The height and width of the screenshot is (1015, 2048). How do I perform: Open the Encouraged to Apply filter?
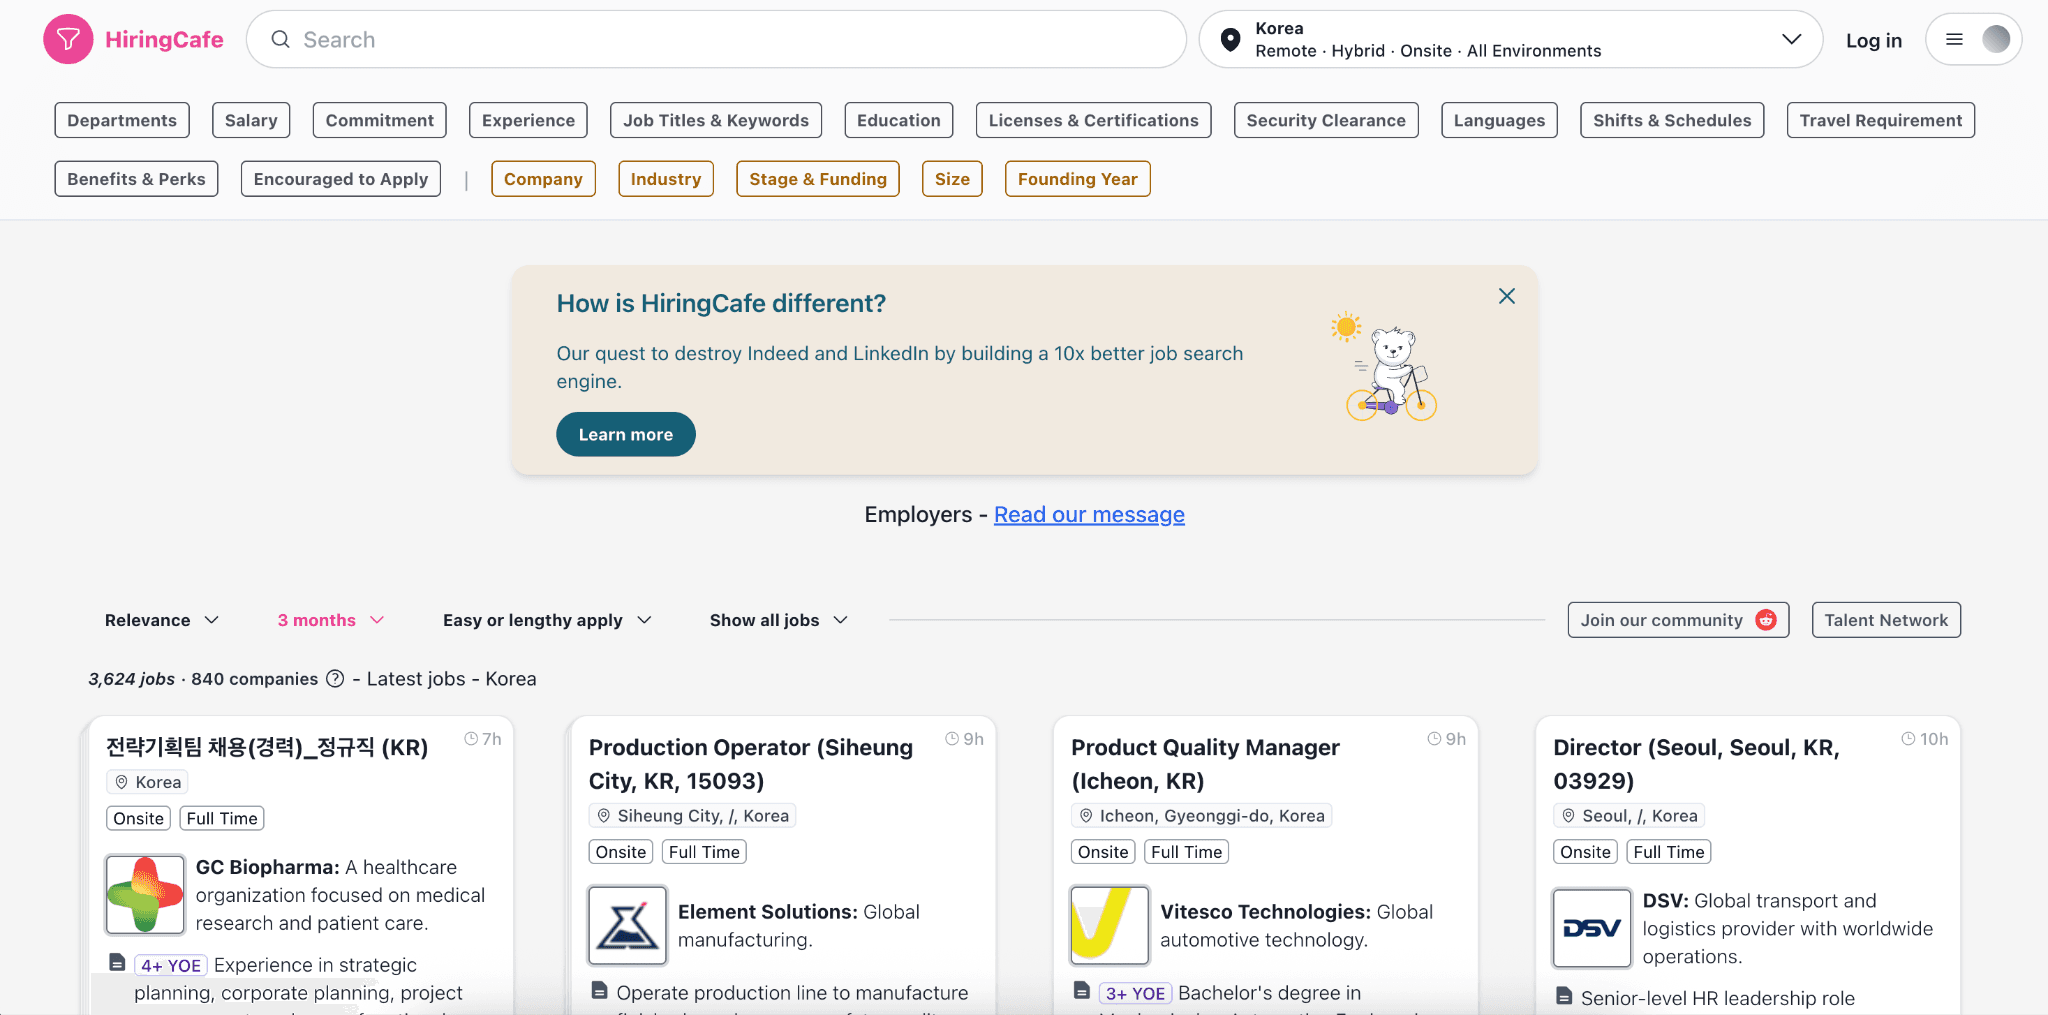tap(341, 179)
